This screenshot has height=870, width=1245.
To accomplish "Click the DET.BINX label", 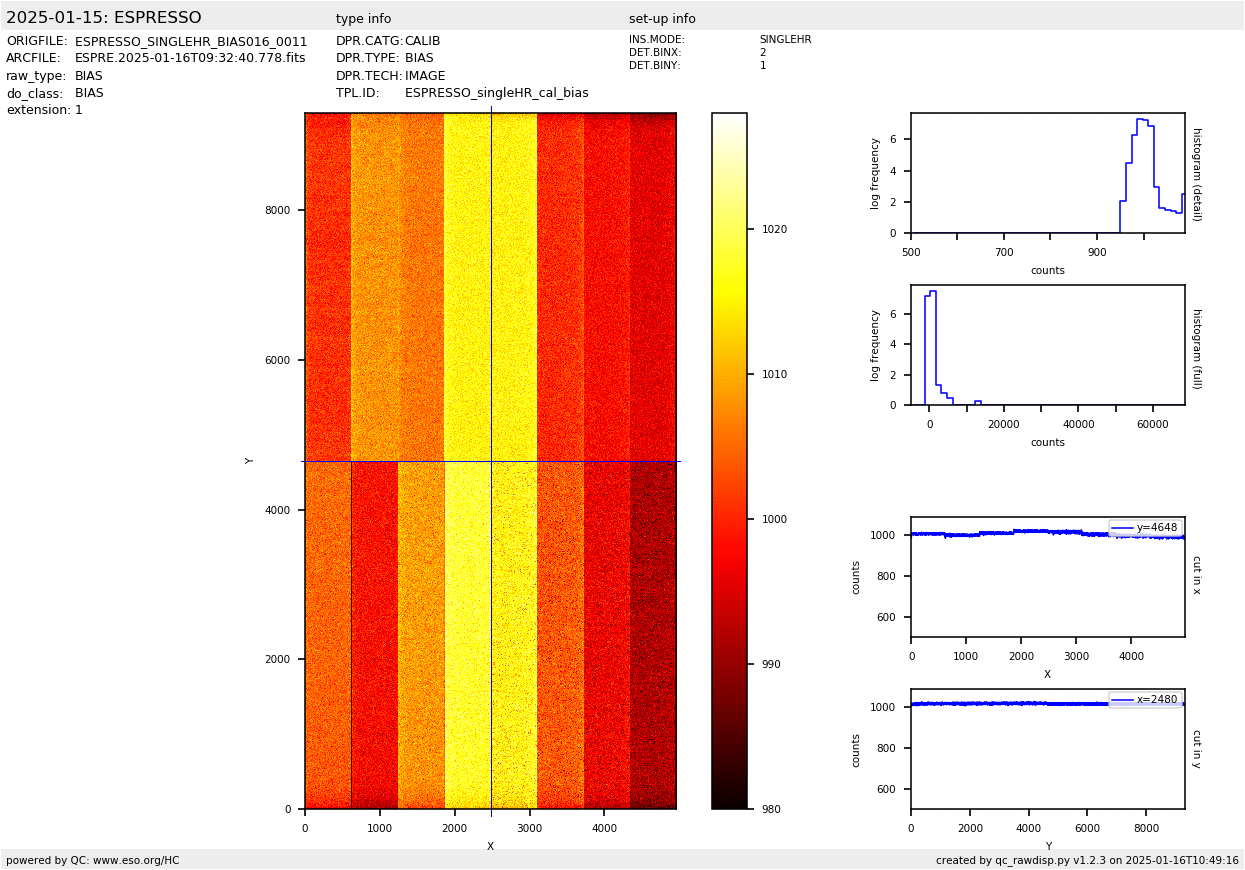I will (x=655, y=53).
